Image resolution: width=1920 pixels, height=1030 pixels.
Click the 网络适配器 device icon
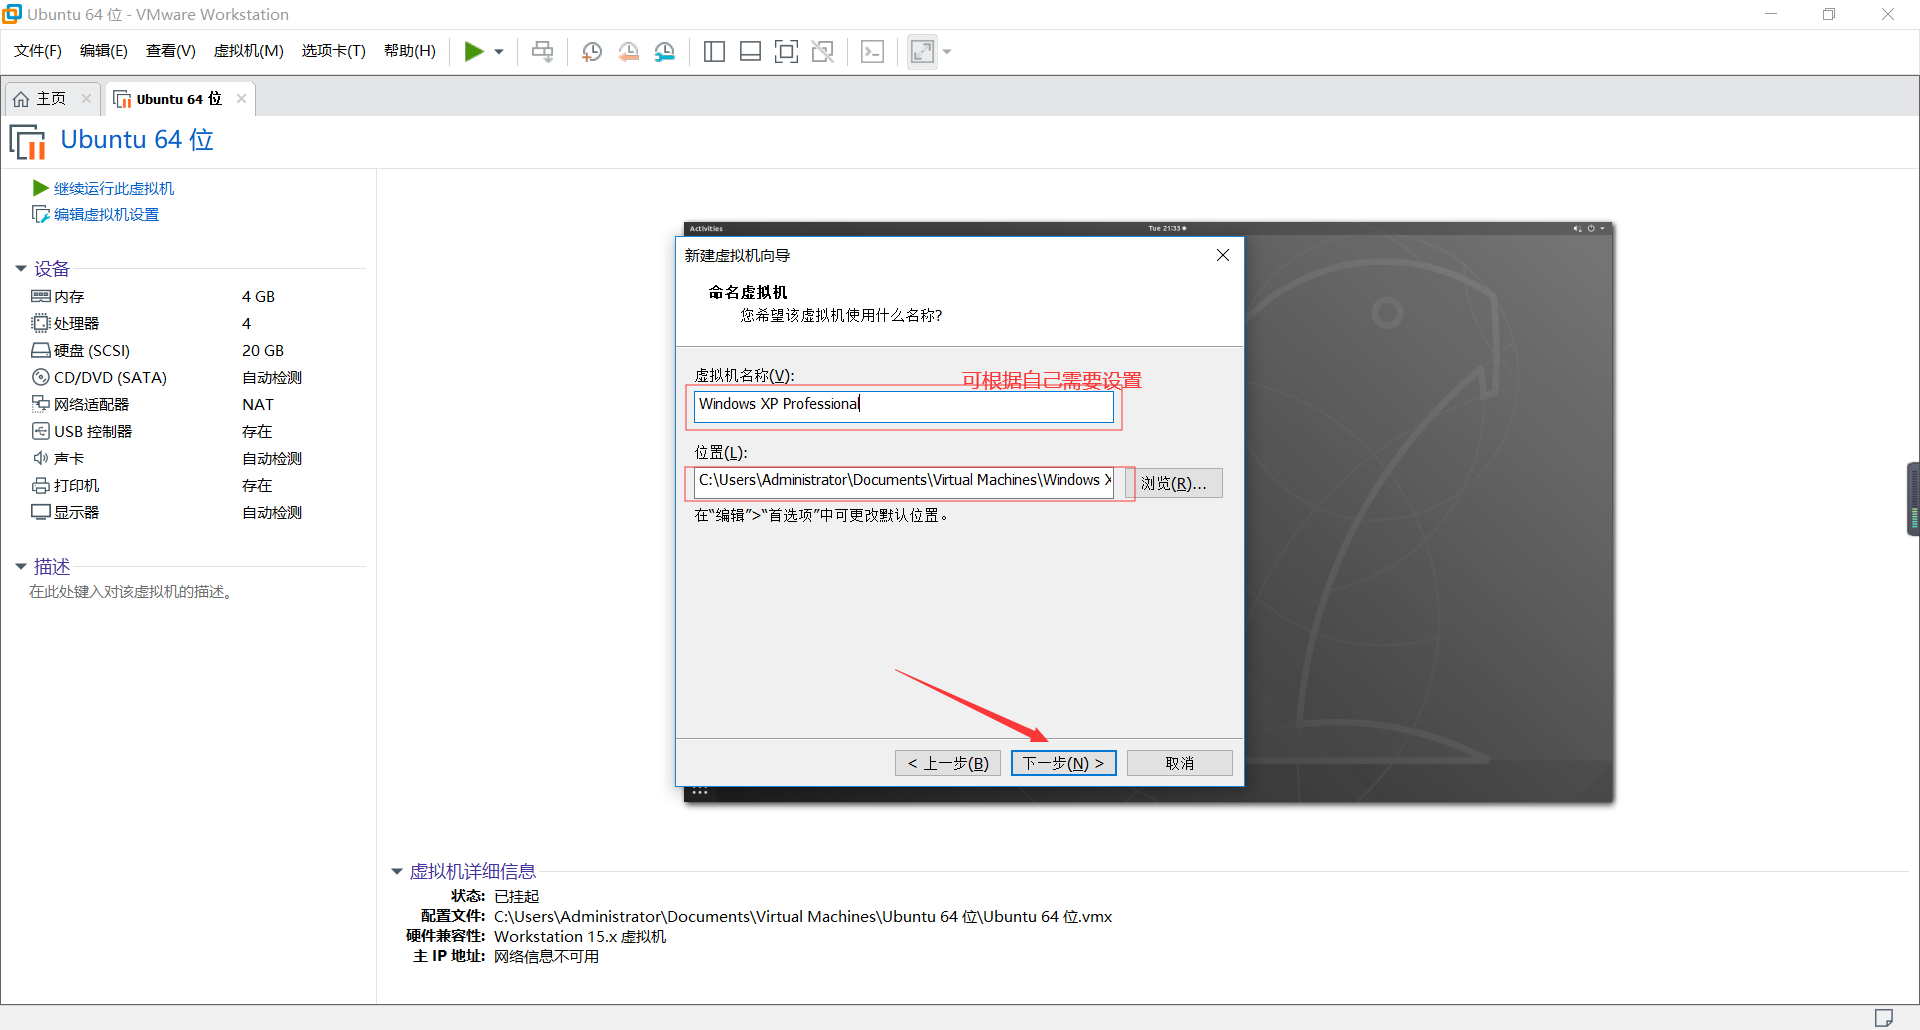pos(41,404)
